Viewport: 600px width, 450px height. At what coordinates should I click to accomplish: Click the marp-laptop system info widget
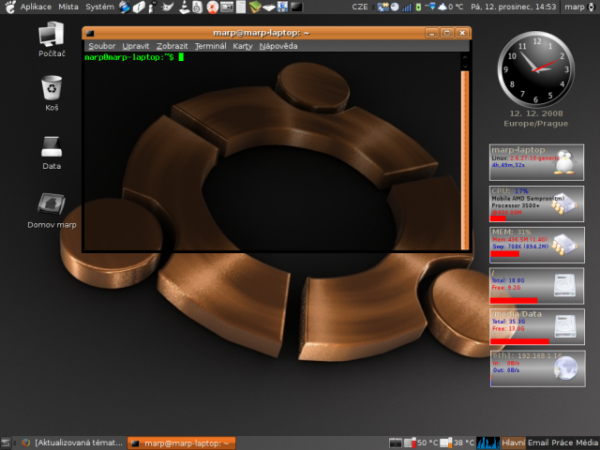pyautogui.click(x=536, y=162)
